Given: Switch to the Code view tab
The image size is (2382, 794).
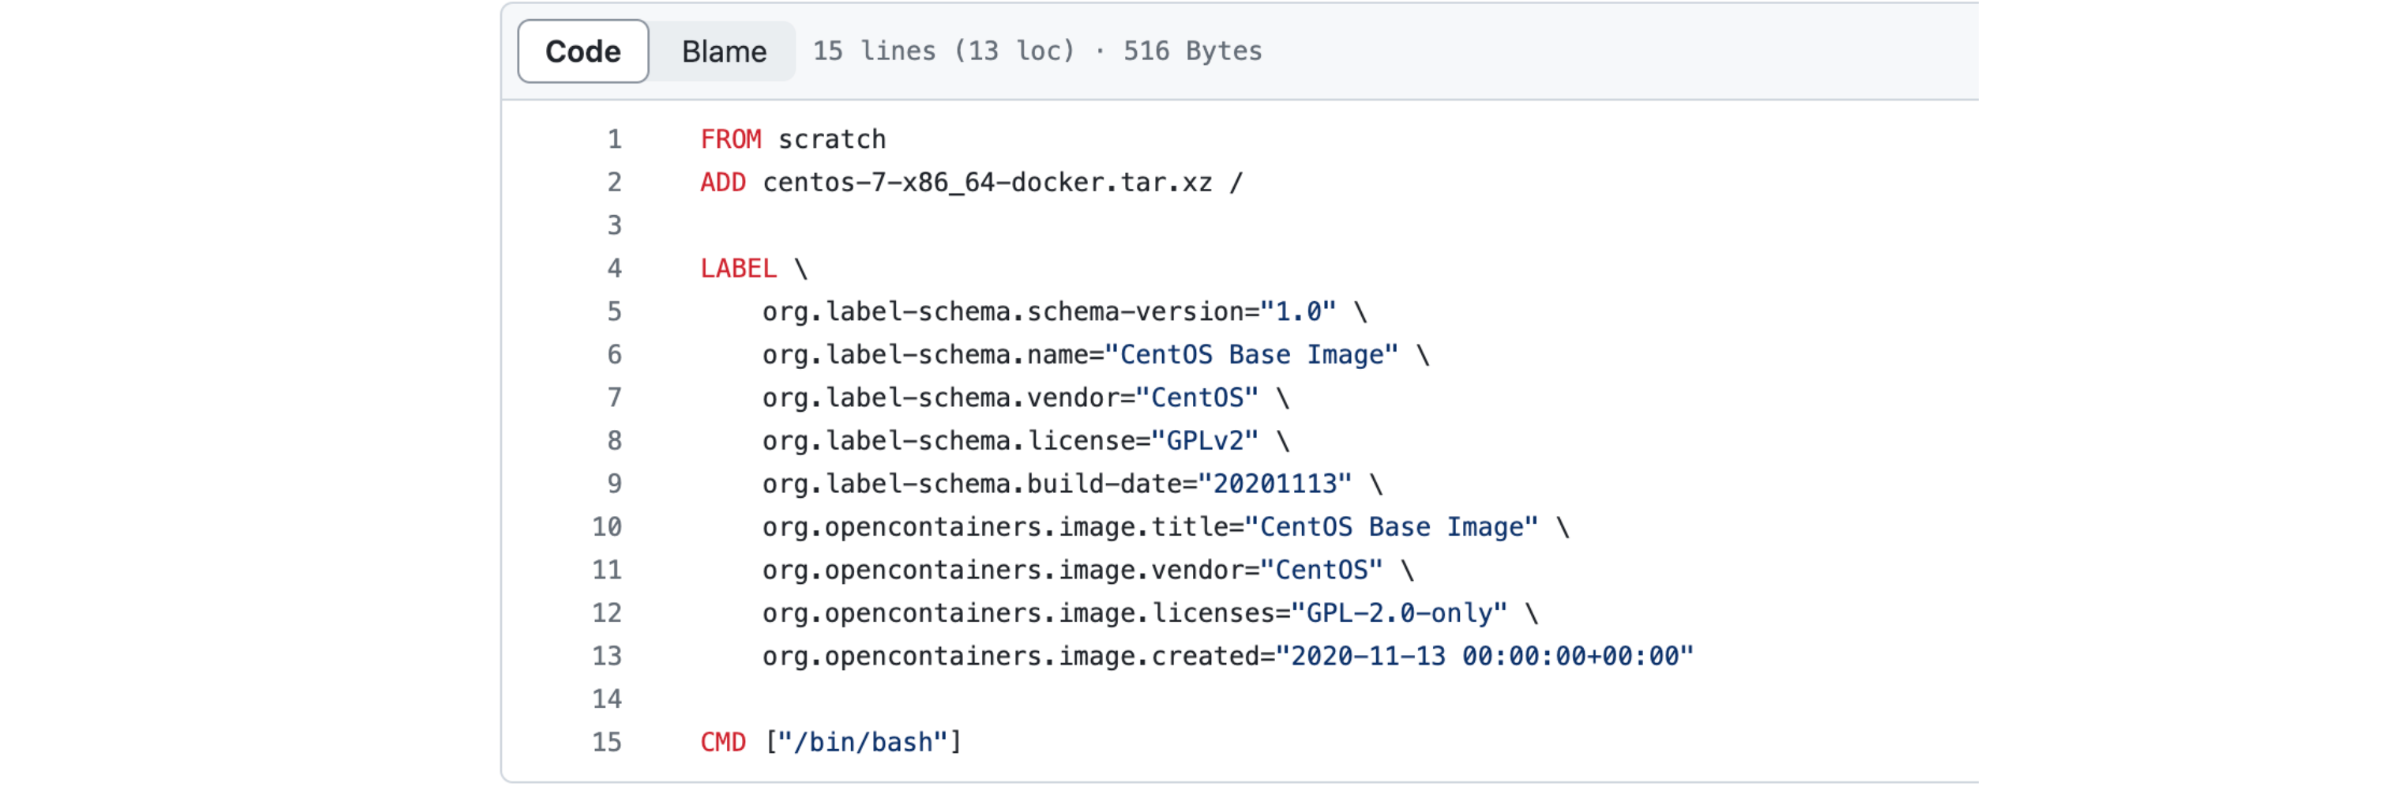Looking at the screenshot, I should coord(583,51).
